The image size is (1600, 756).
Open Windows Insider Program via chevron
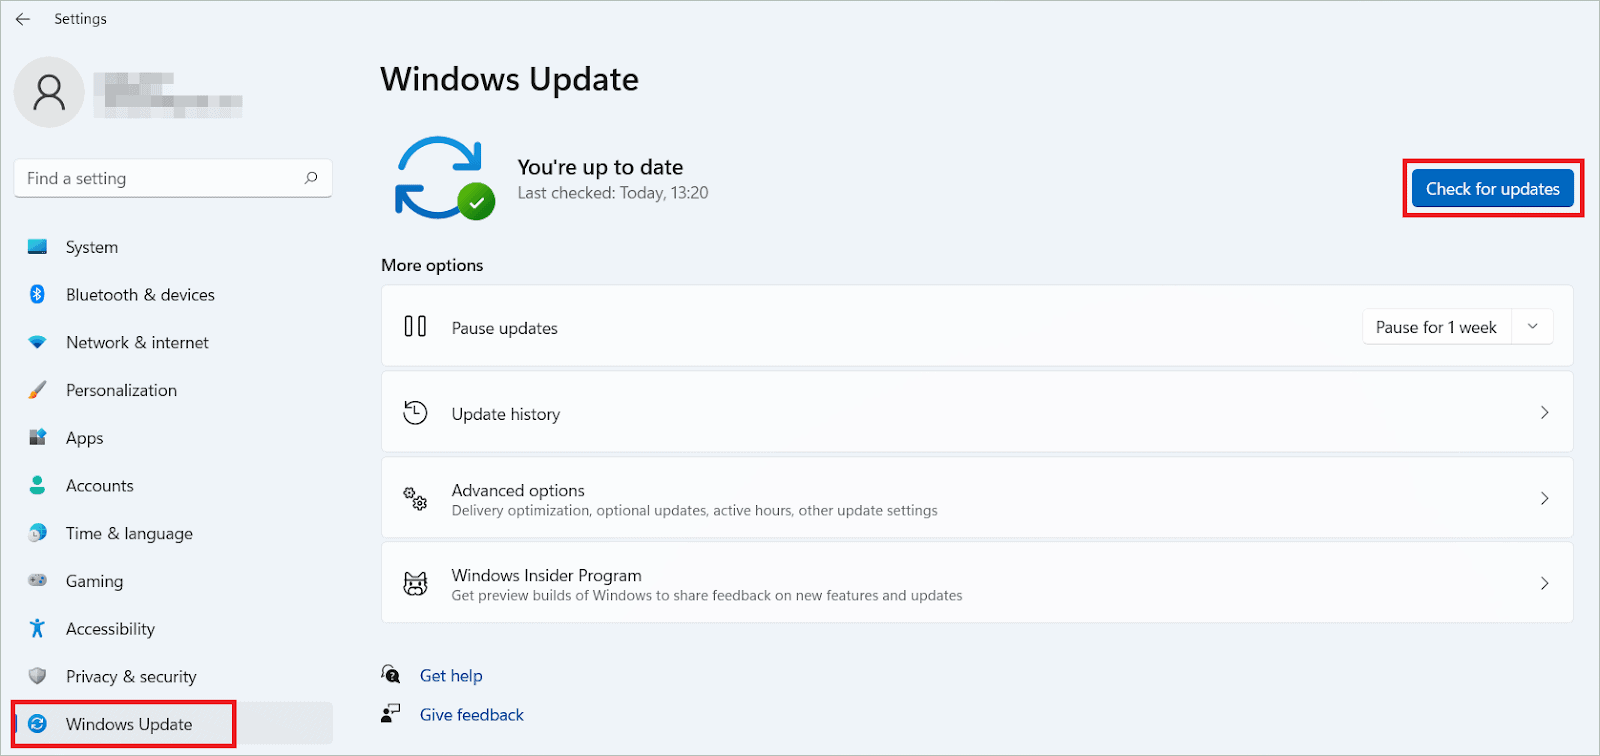[1545, 583]
